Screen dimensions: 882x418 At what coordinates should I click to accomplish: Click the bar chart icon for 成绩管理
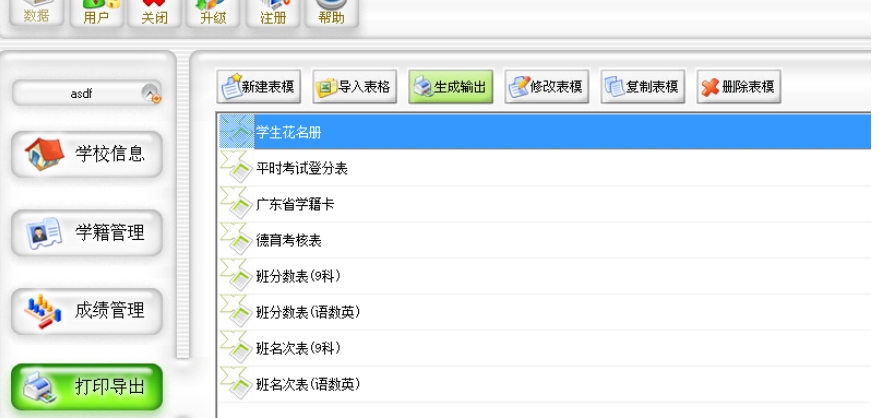43,311
